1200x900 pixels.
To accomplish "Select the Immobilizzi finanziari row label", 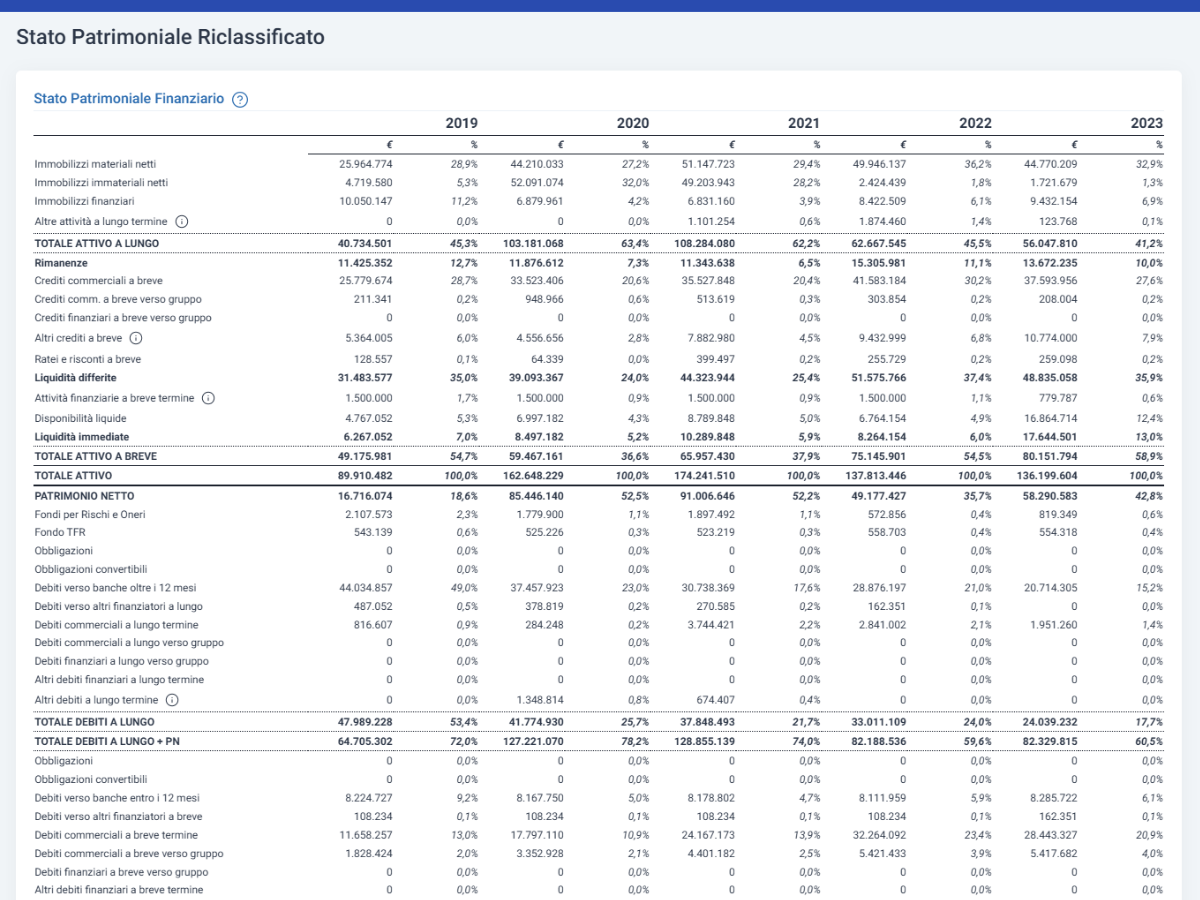I will click(83, 201).
